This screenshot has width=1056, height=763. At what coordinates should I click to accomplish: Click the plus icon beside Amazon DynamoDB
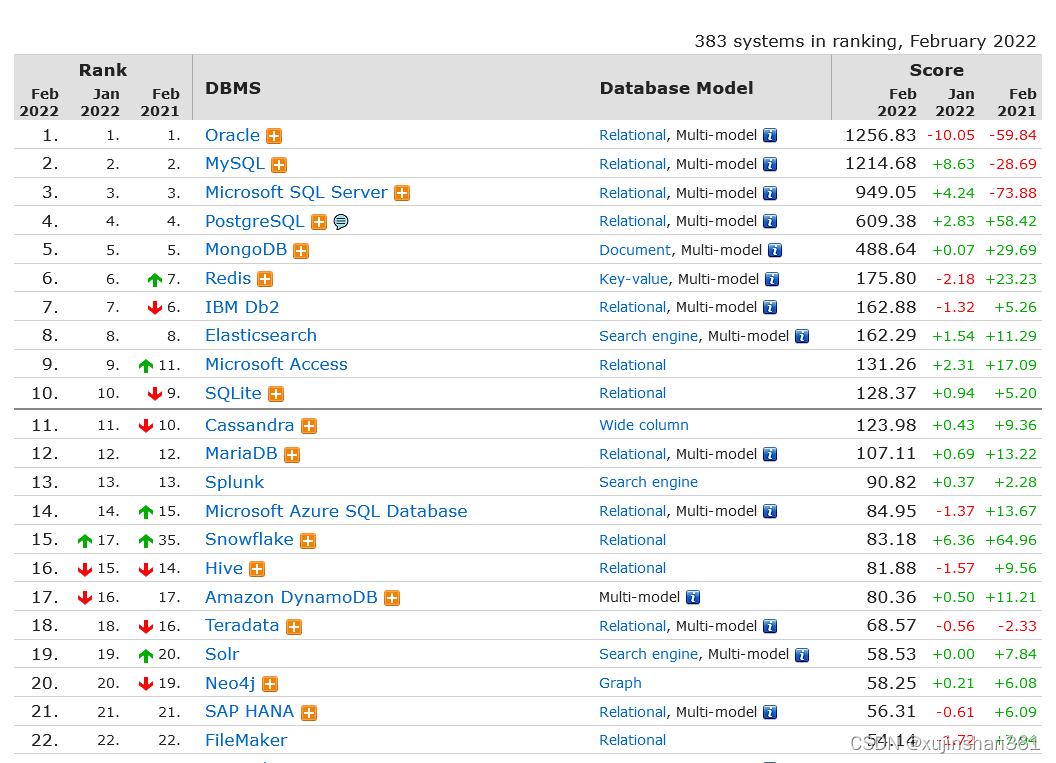(392, 598)
